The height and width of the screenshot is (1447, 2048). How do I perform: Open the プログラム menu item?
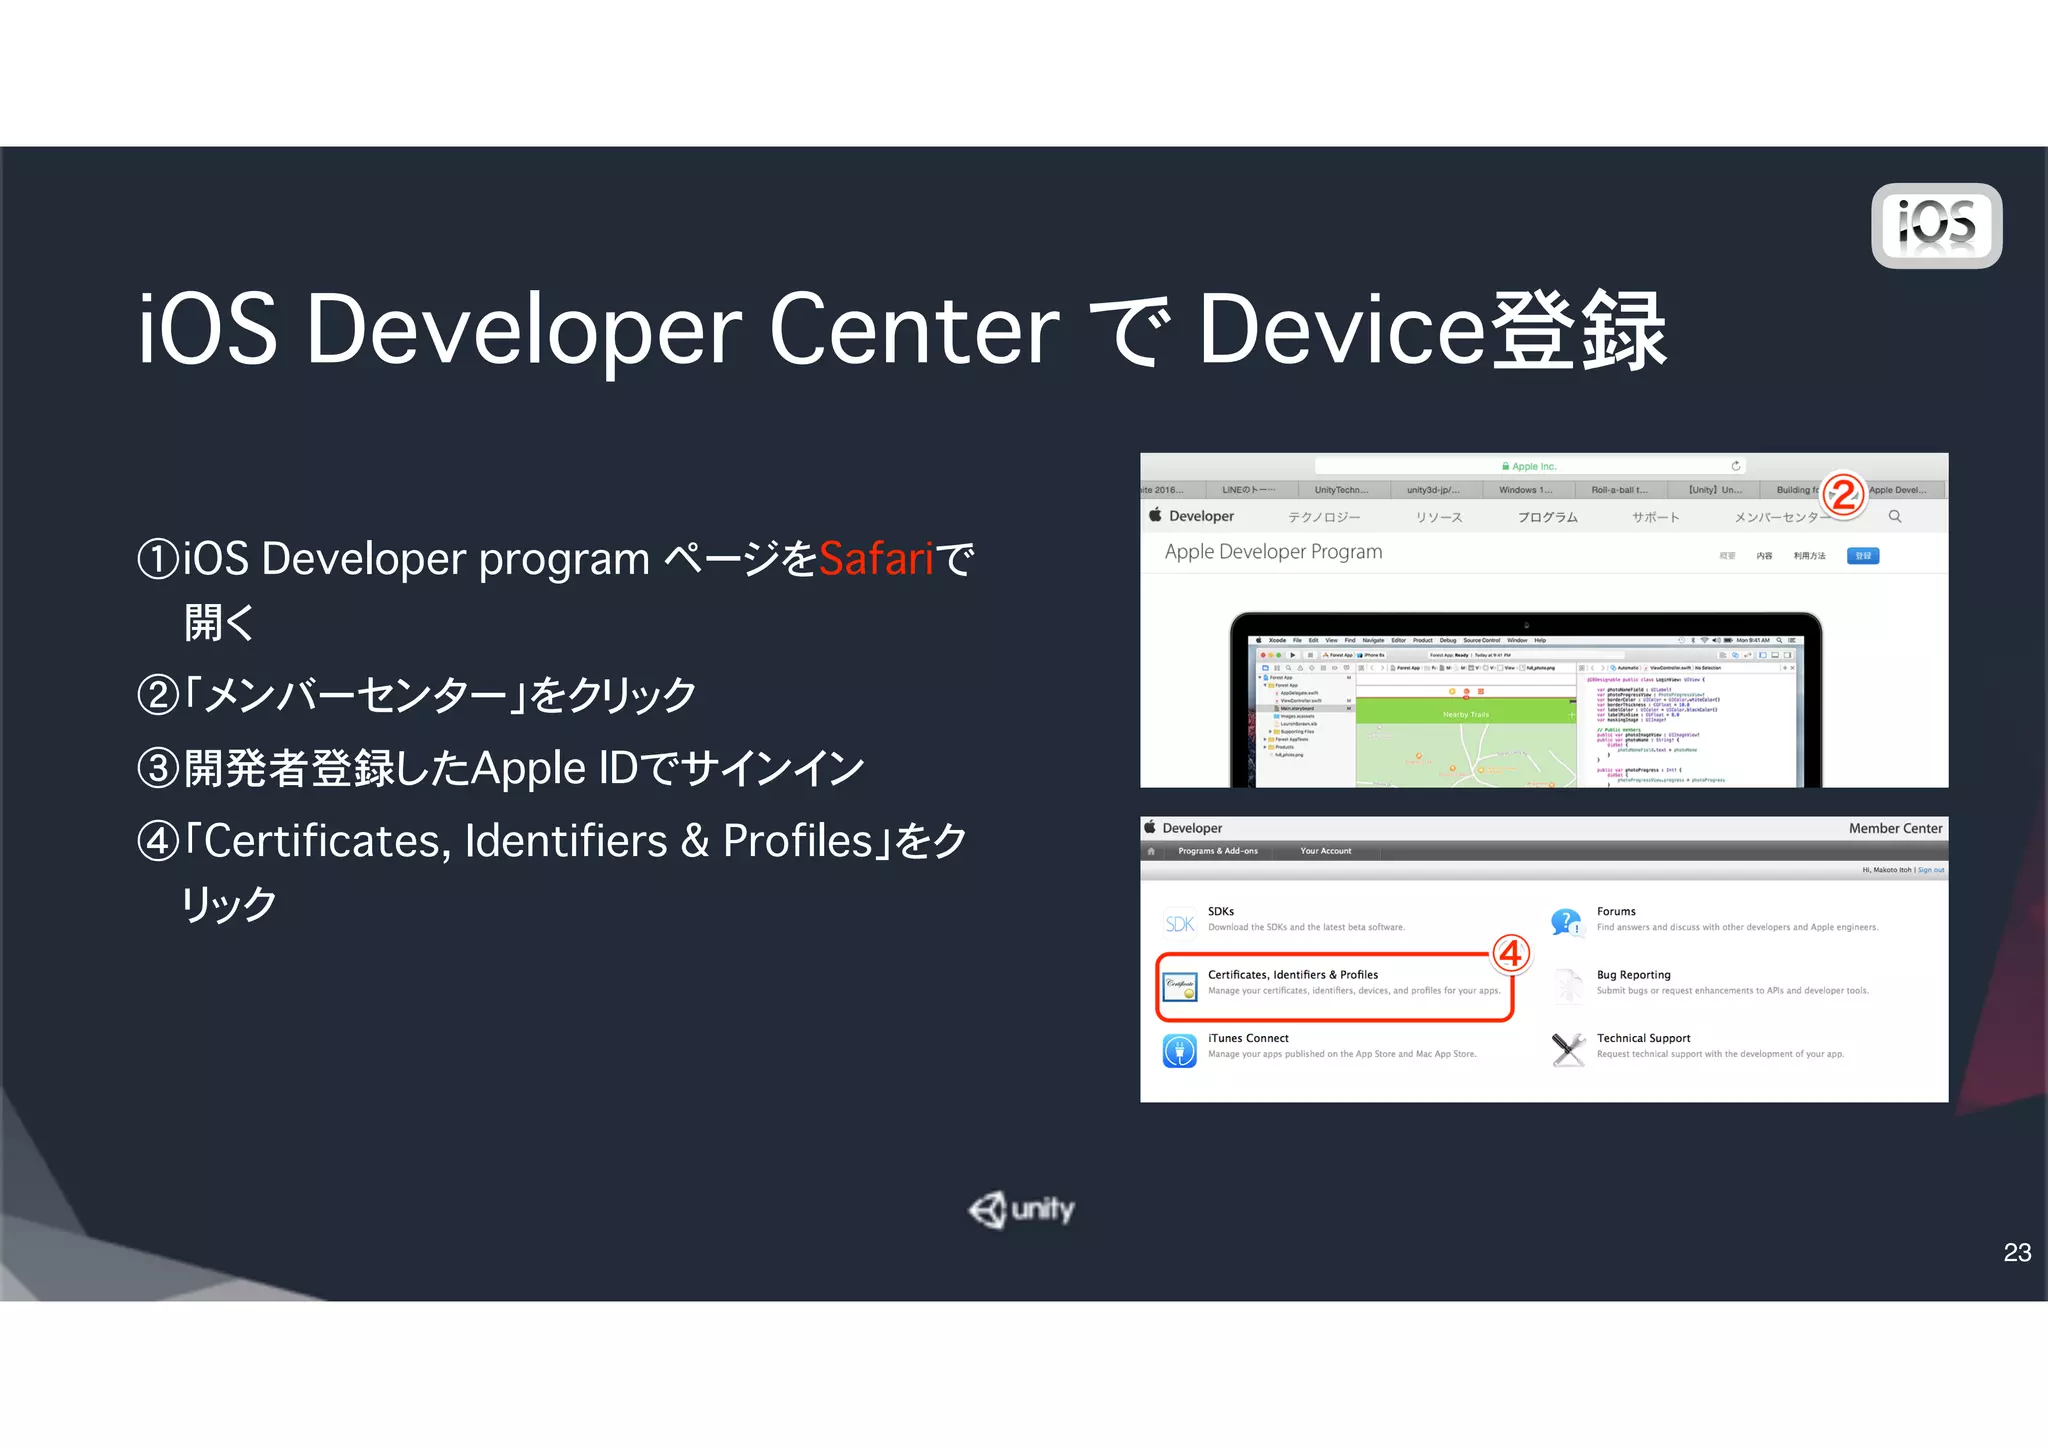pos(1547,517)
